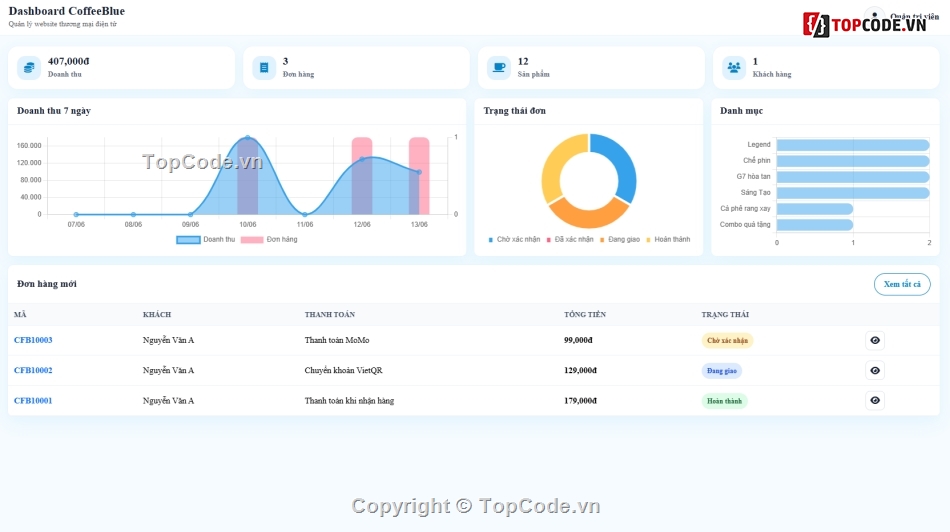Image resolution: width=950 pixels, height=532 pixels.
Task: Click the orders receipt icon
Action: 264,68
